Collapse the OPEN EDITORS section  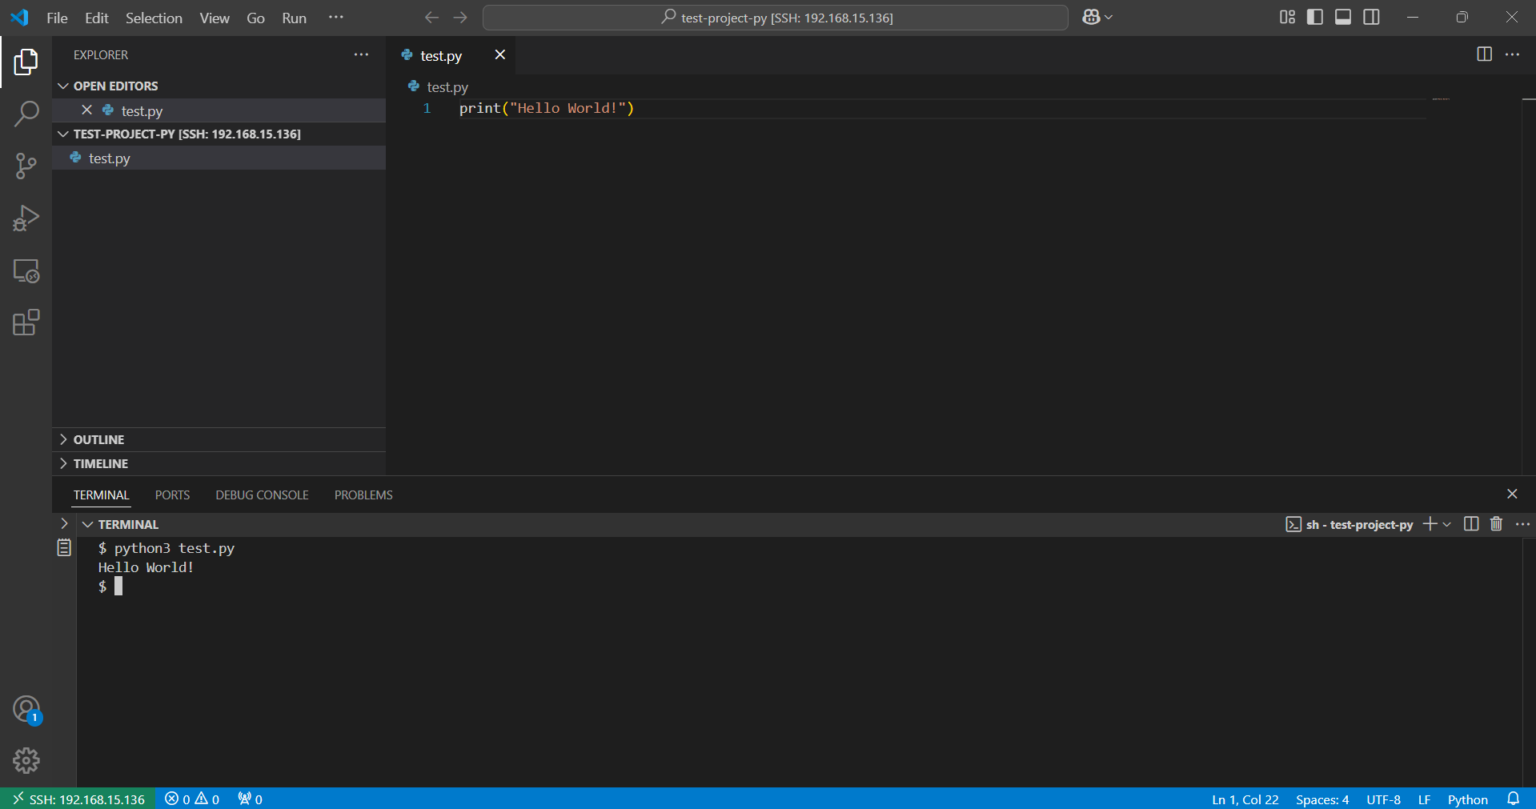coord(63,85)
